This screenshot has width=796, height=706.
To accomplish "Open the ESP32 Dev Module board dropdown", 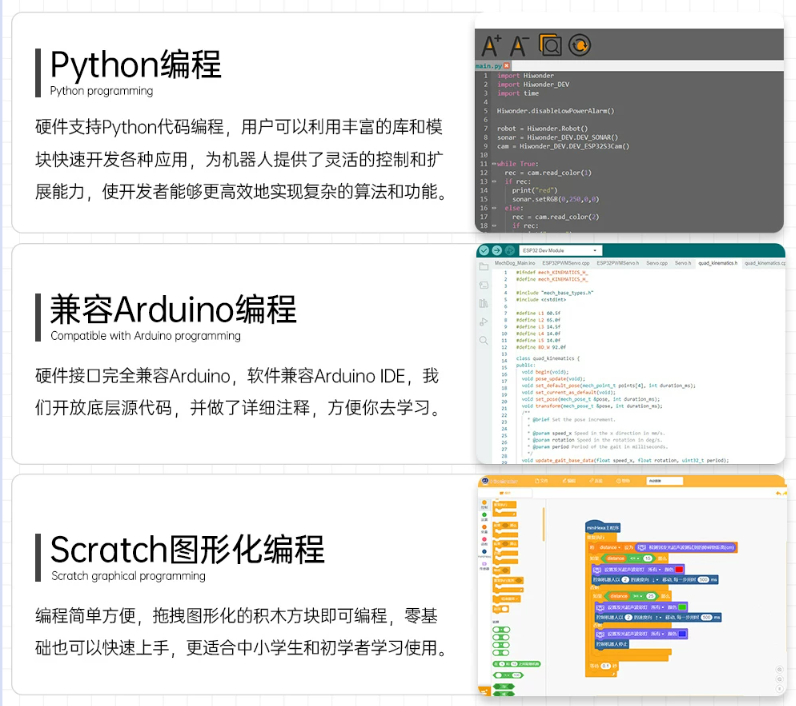I will click(560, 250).
